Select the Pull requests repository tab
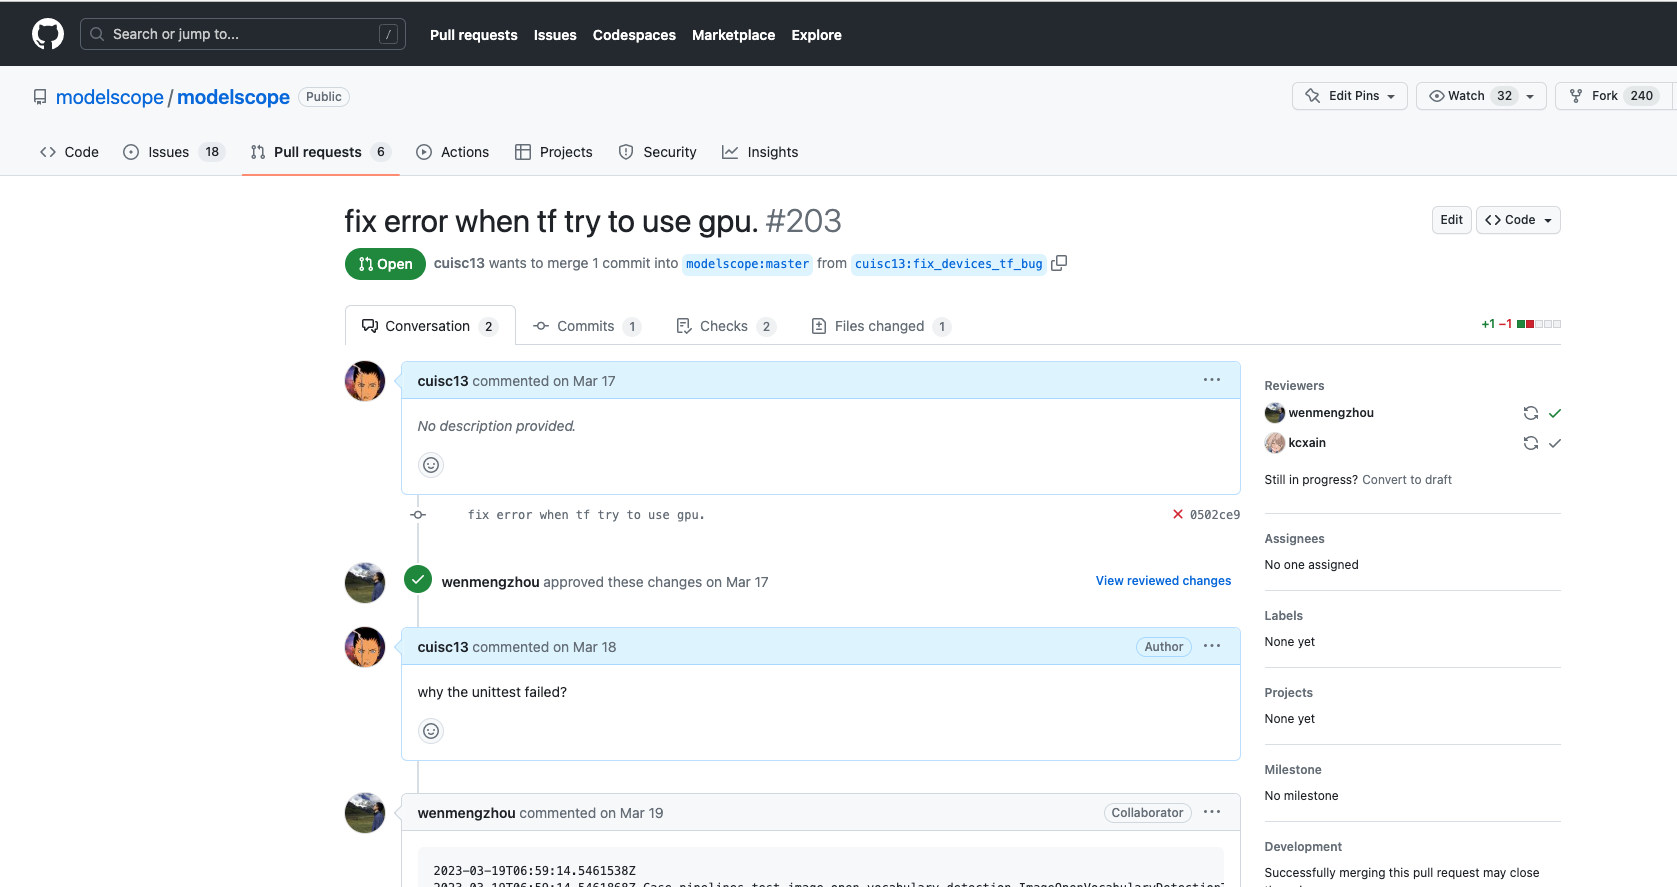1677x887 pixels. pyautogui.click(x=320, y=152)
